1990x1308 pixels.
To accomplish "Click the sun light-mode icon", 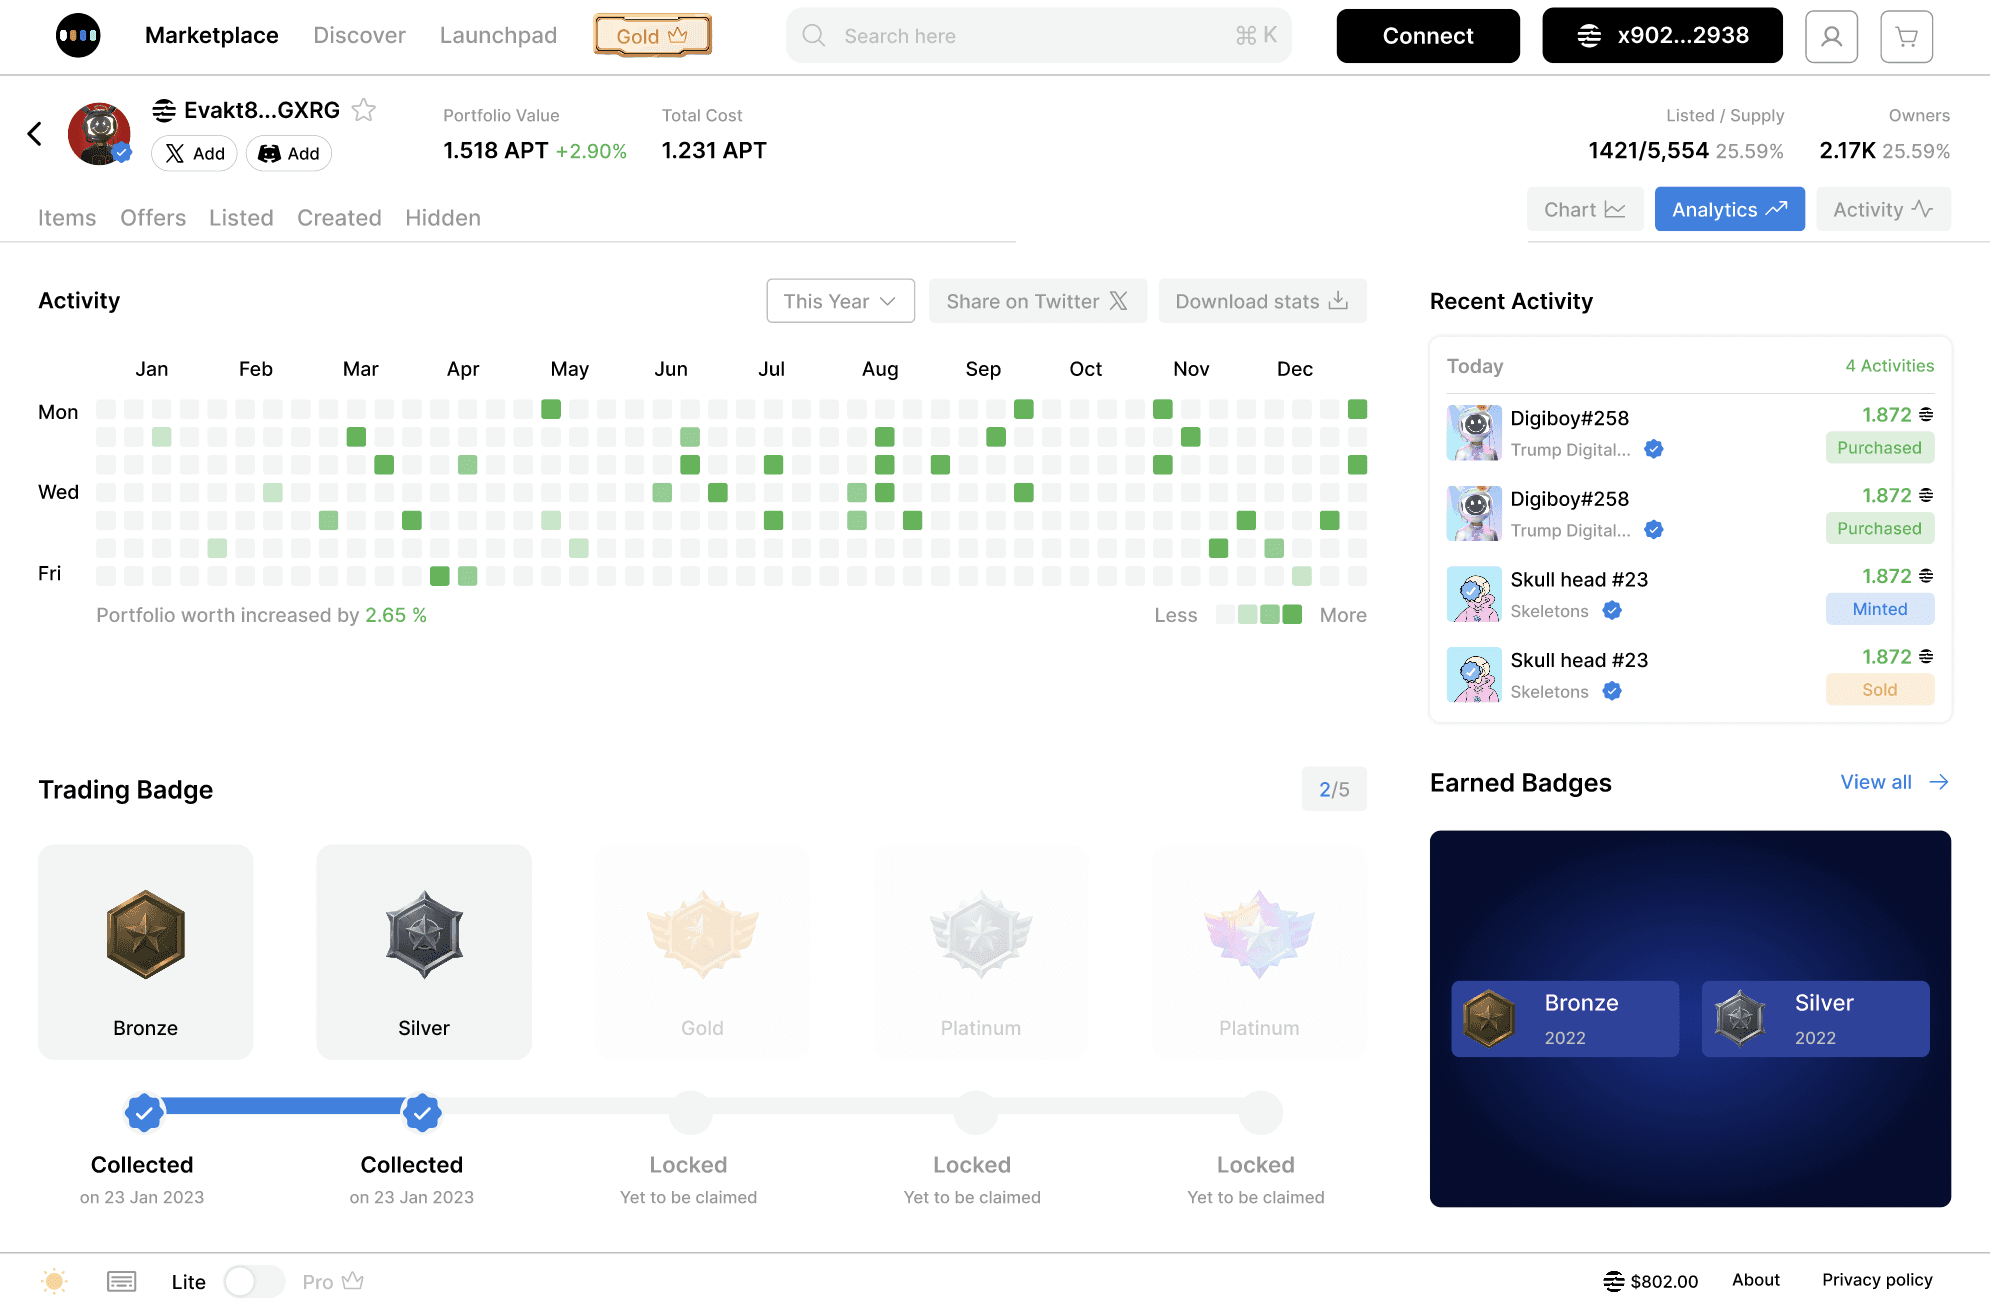I will (54, 1281).
